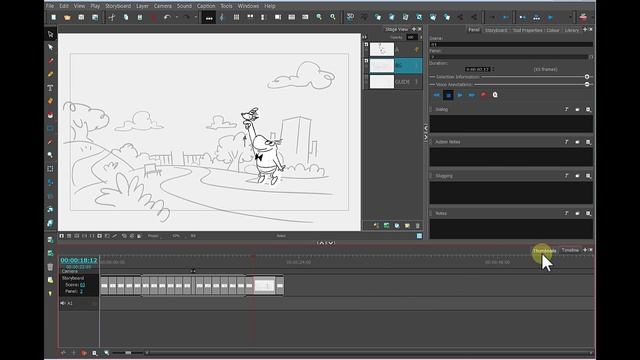Click the 3D toggle icon in toolbar
640x360 pixels.
pos(350,17)
